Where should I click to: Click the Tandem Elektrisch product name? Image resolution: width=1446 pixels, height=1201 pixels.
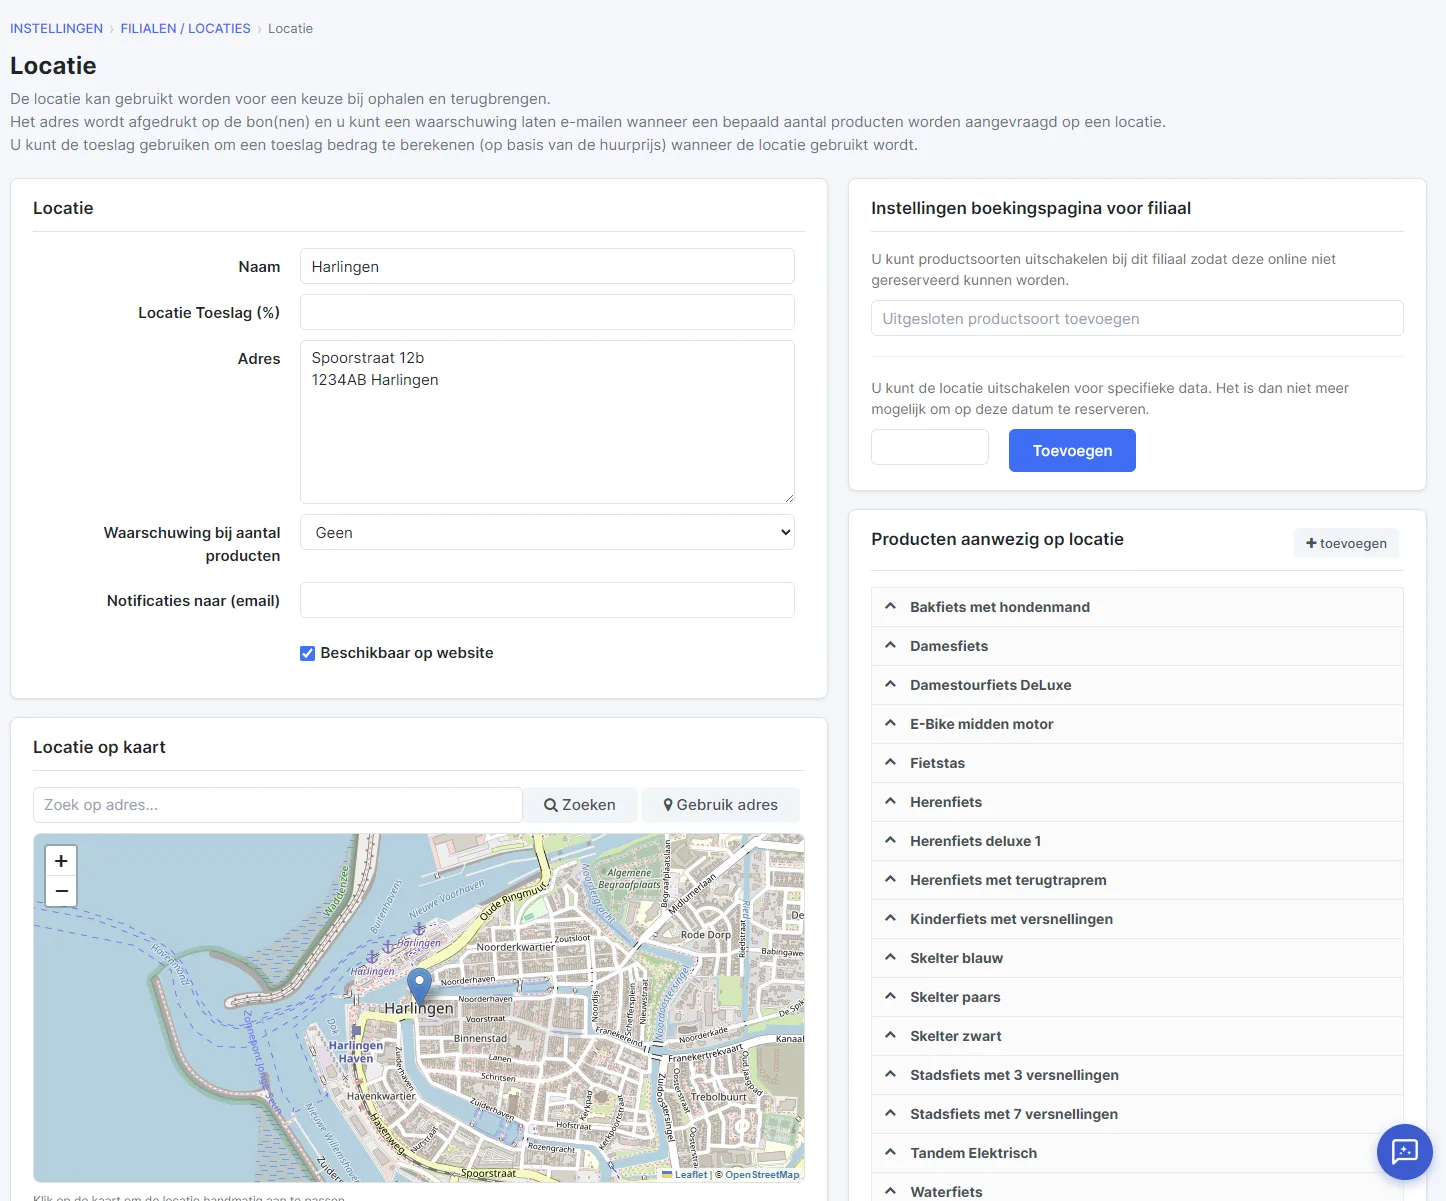(973, 1152)
